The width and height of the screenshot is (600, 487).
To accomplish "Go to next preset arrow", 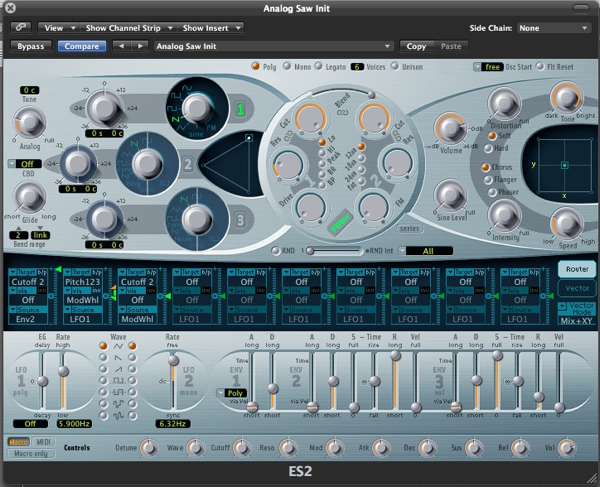I will (140, 46).
